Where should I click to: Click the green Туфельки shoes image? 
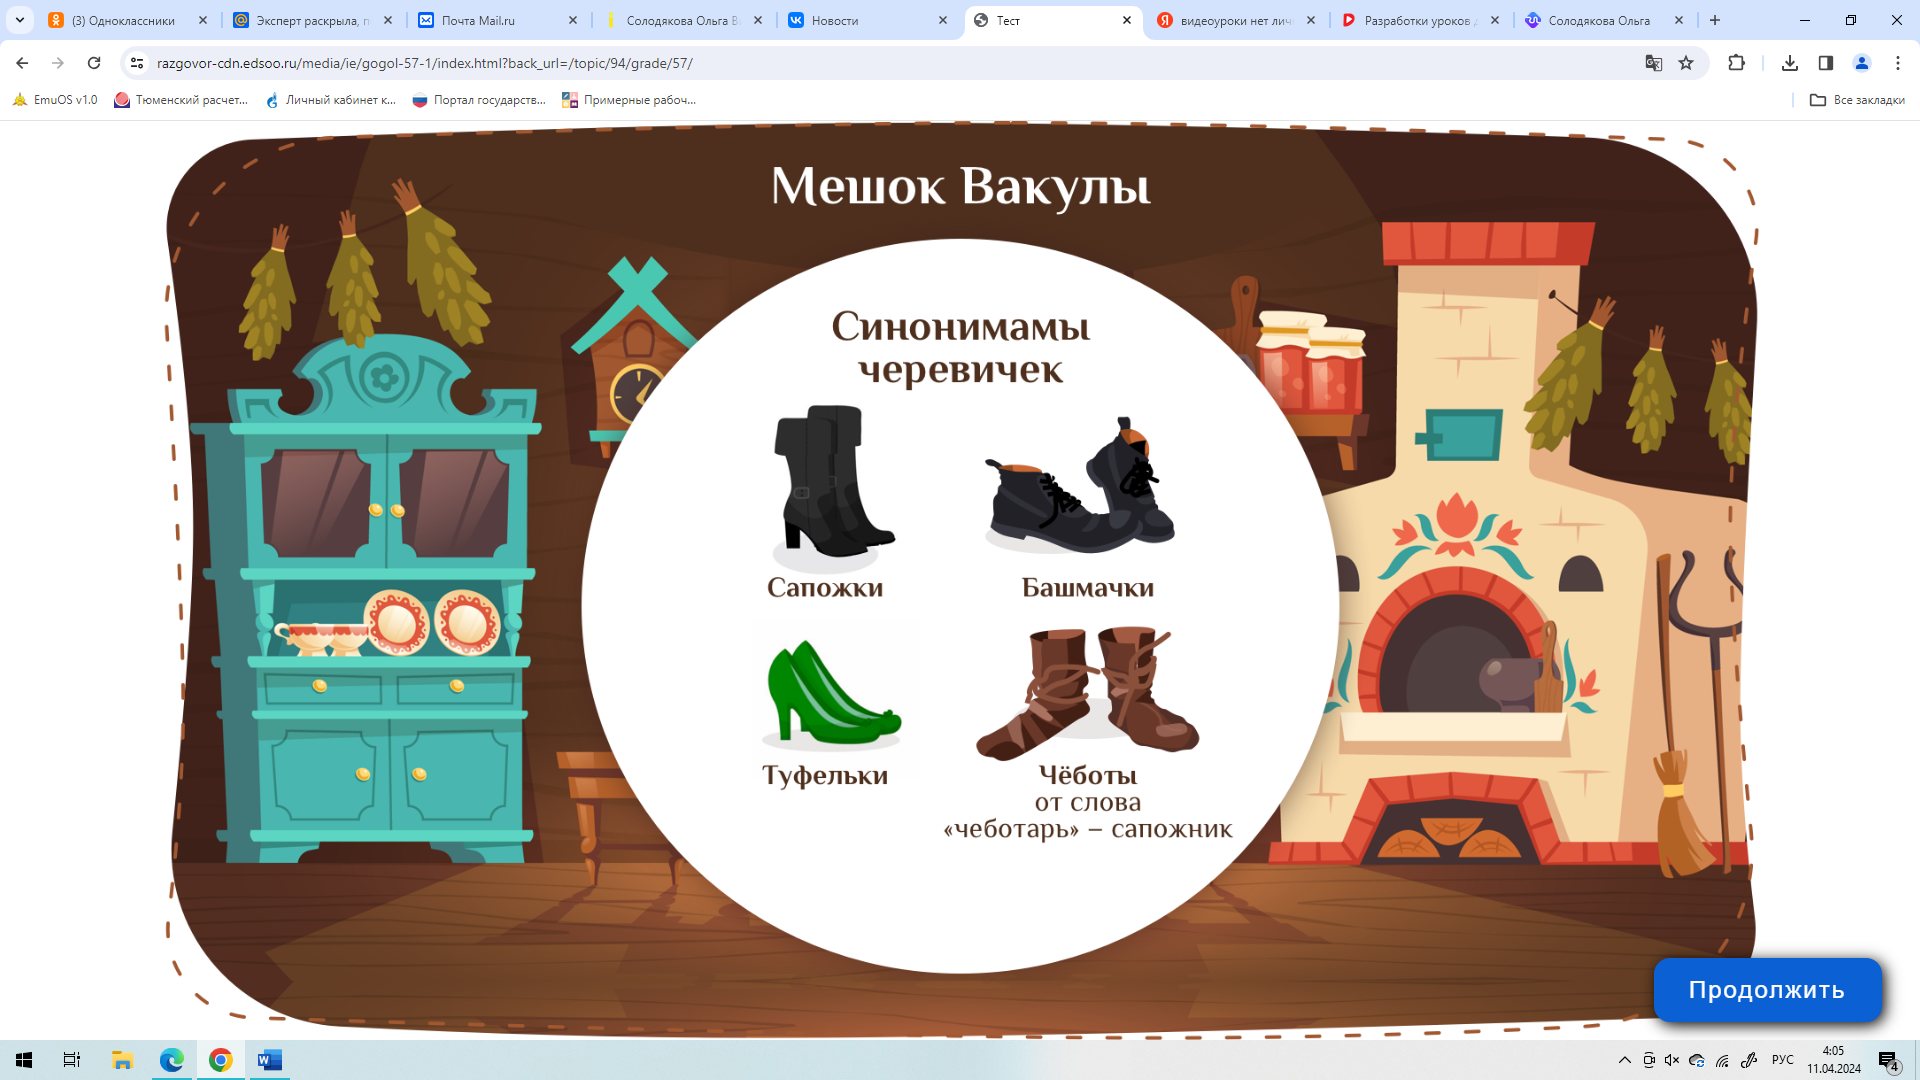[x=832, y=695]
